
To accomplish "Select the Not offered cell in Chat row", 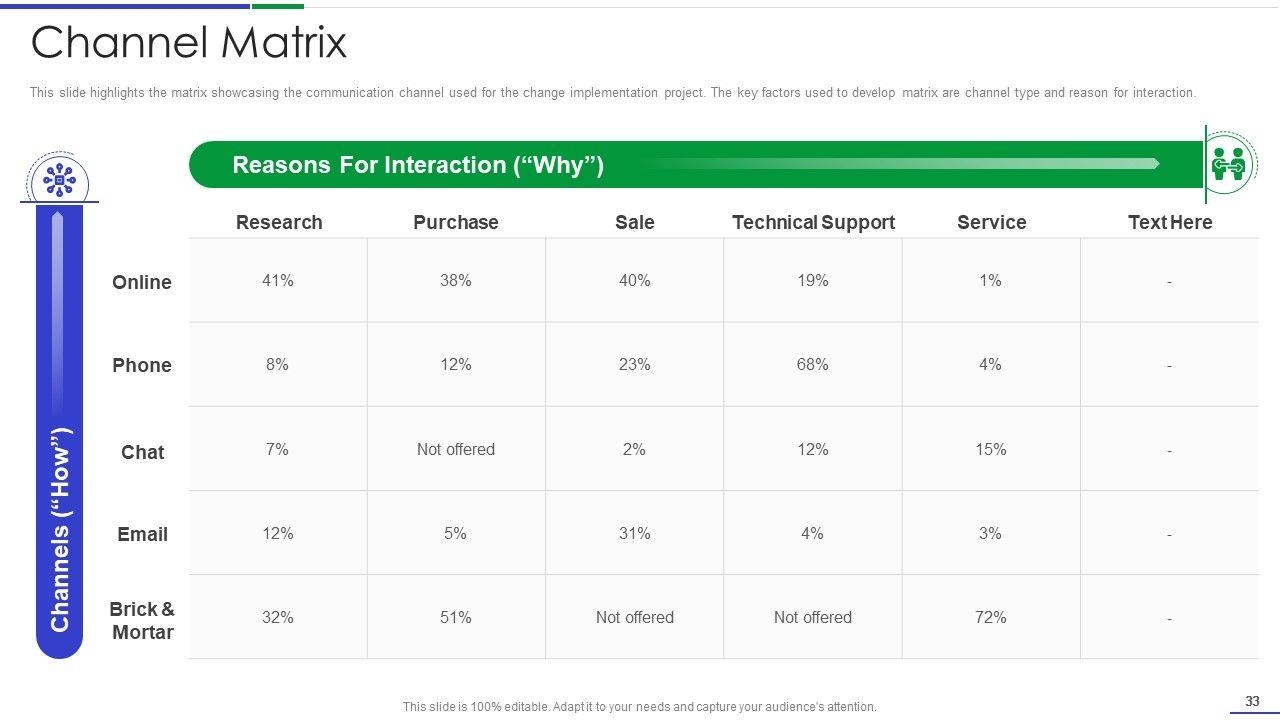I will tap(456, 449).
